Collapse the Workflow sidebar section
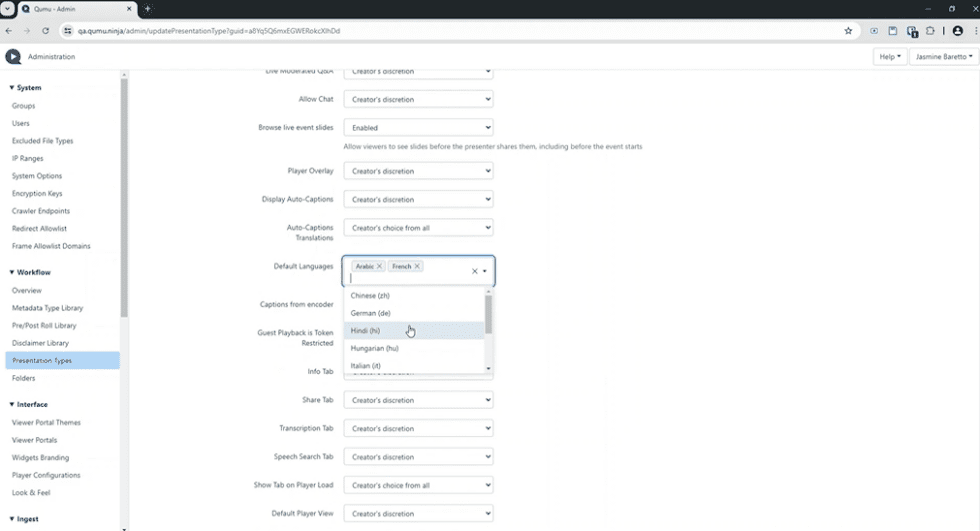Image resolution: width=980 pixels, height=531 pixels. [x=12, y=272]
